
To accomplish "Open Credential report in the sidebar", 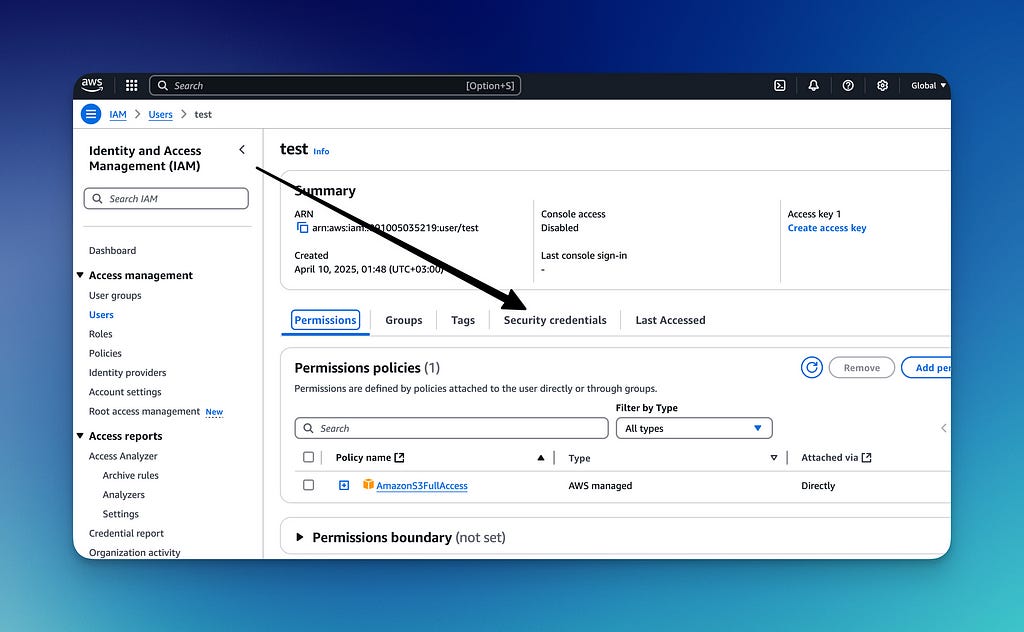I will pos(126,533).
